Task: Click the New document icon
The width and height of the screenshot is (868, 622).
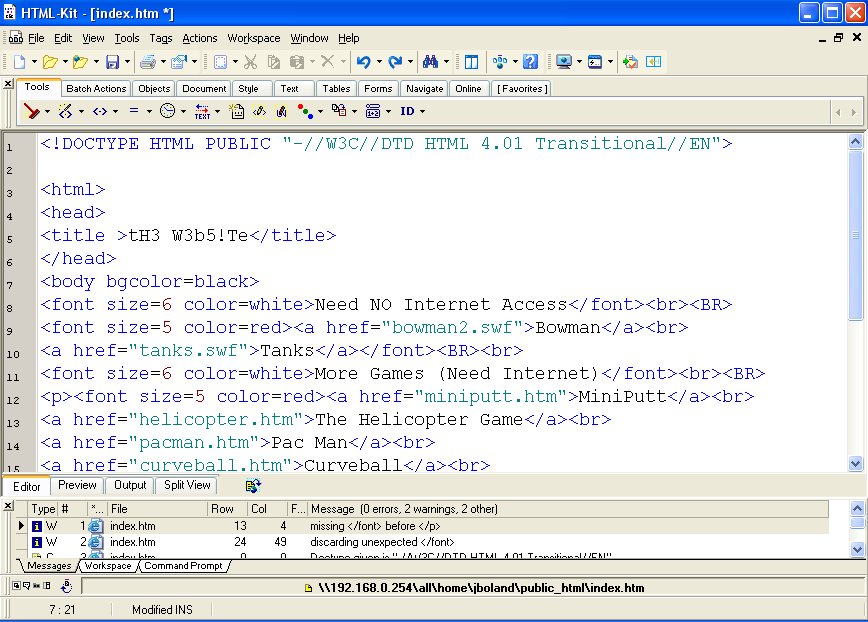Action: (x=20, y=61)
